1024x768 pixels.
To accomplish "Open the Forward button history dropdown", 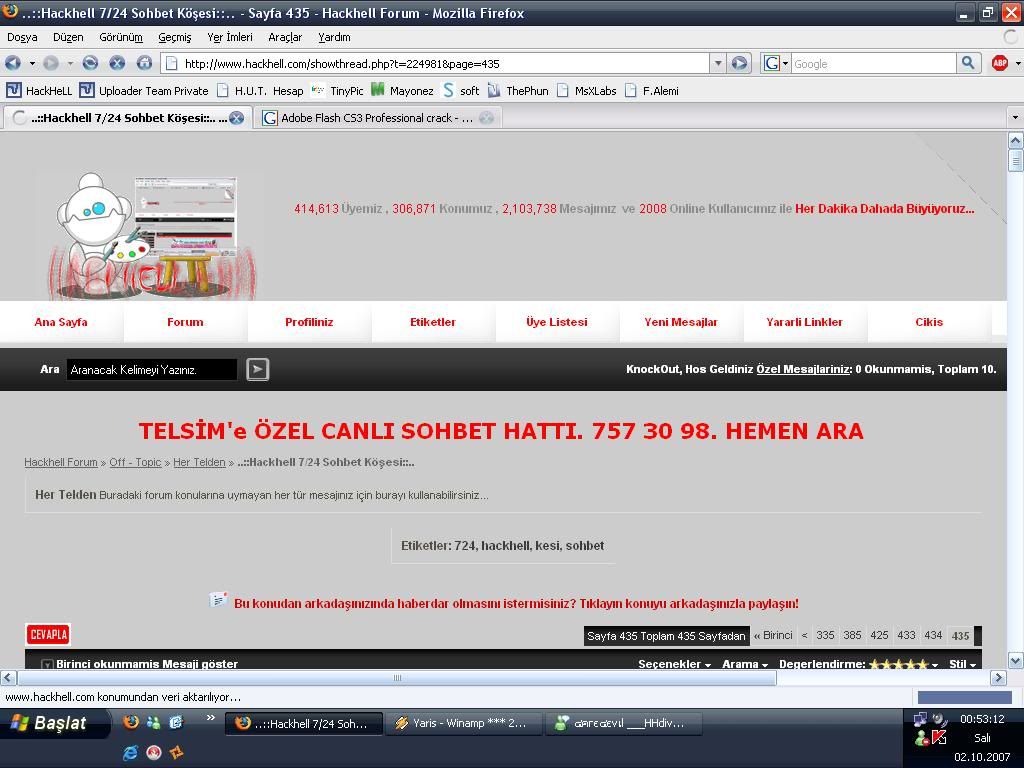I will coord(70,63).
